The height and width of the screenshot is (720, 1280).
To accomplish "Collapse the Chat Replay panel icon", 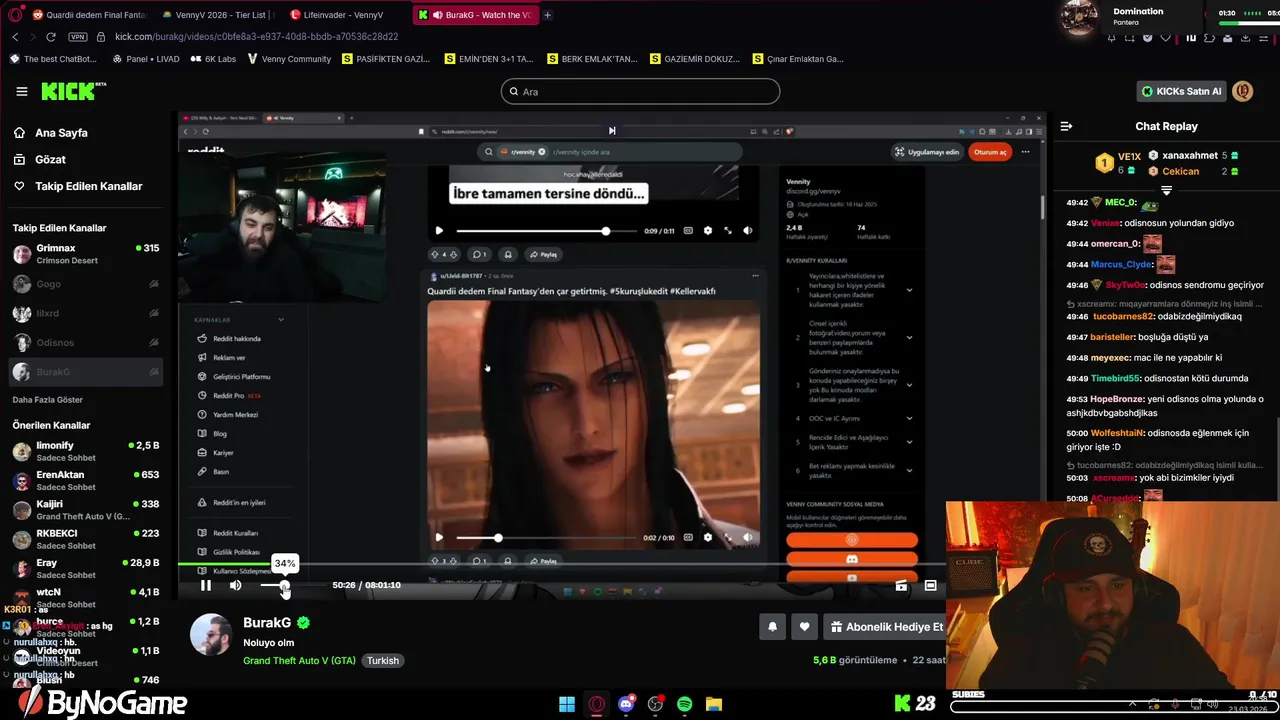I will pos(1066,126).
